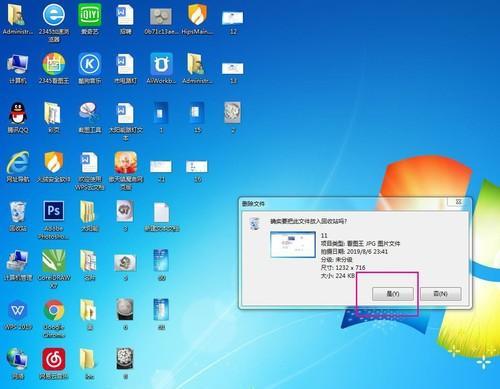Confirm deletion with the Yes (Y) button
This screenshot has width=500, height=389.
pos(393,294)
